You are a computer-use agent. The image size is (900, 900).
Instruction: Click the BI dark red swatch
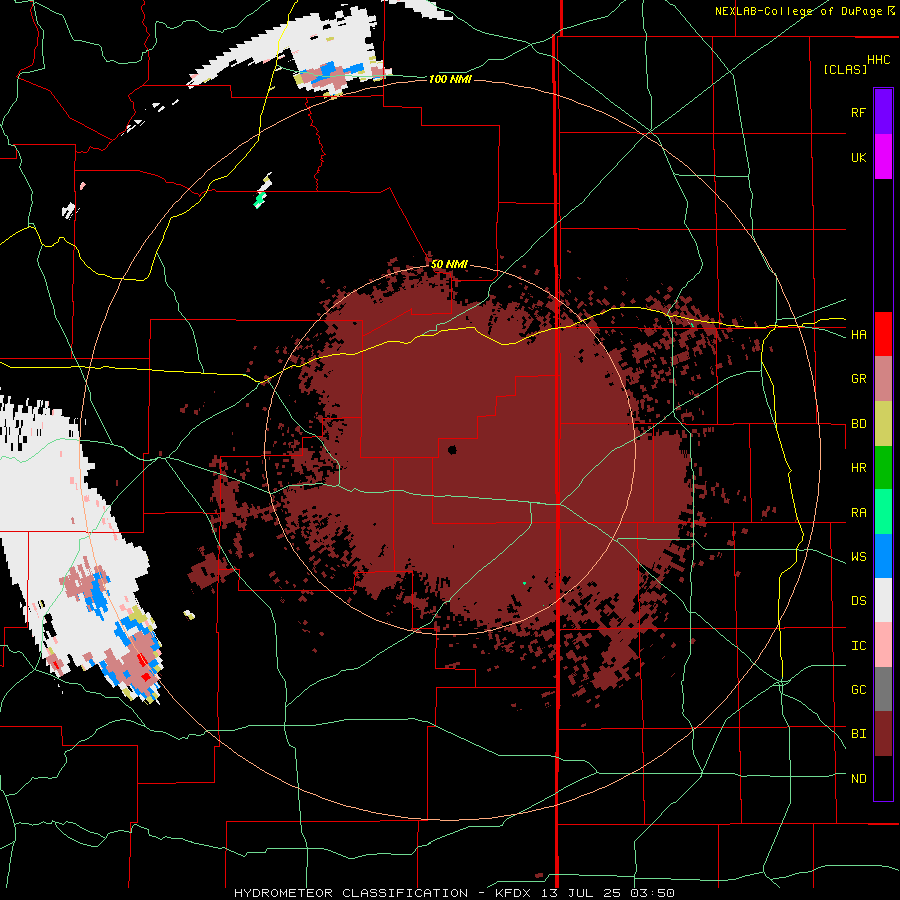click(883, 734)
